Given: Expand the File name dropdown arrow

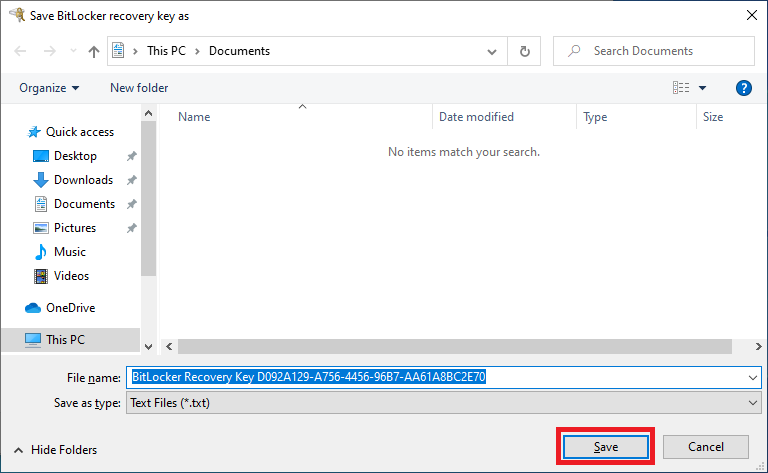Looking at the screenshot, I should [753, 378].
